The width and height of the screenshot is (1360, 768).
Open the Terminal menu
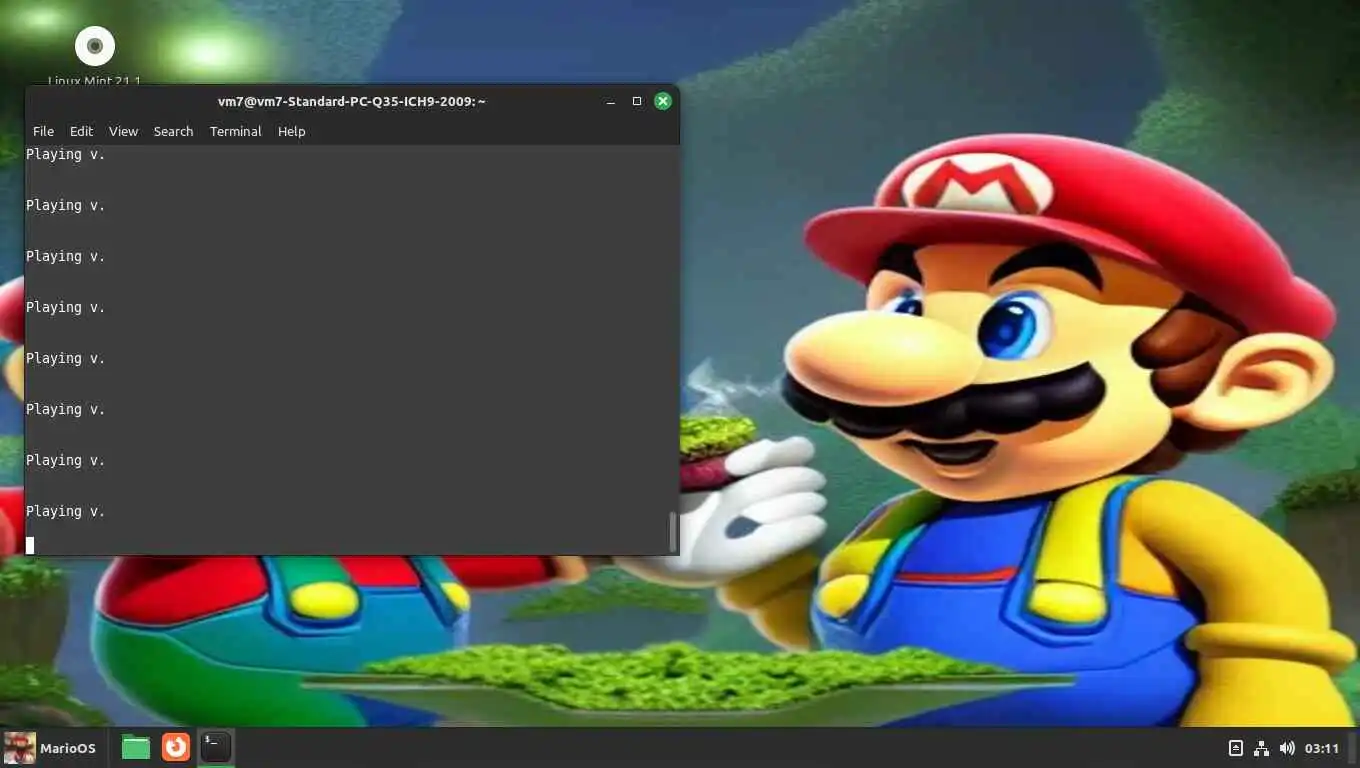235,131
